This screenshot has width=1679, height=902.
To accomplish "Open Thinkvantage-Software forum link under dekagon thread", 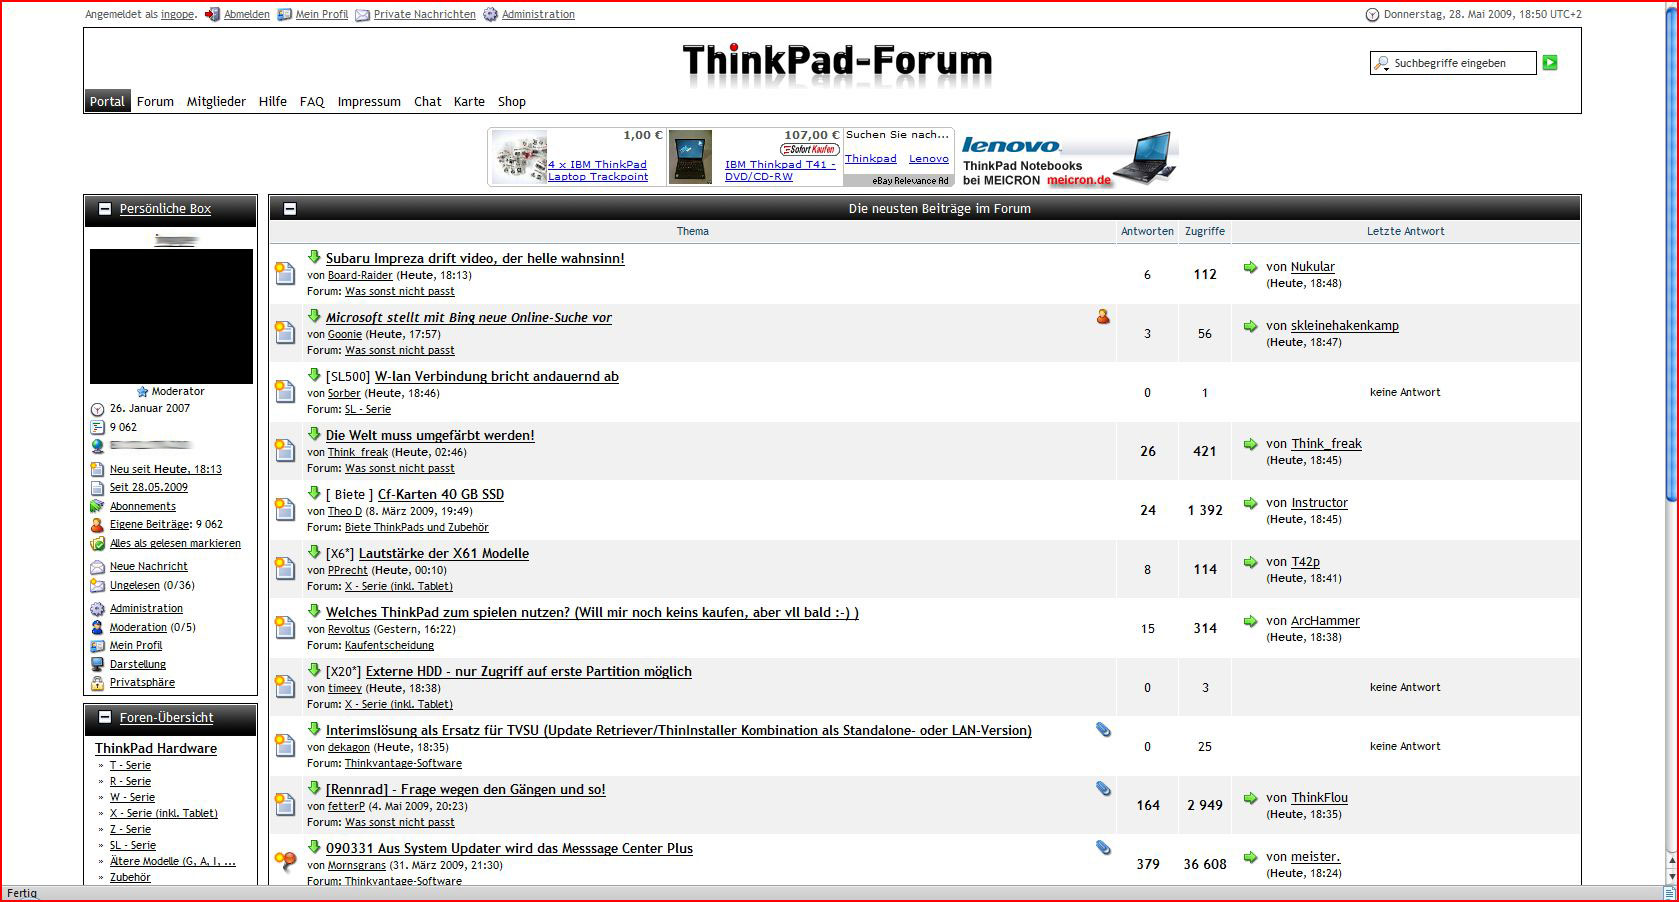I will 403,763.
